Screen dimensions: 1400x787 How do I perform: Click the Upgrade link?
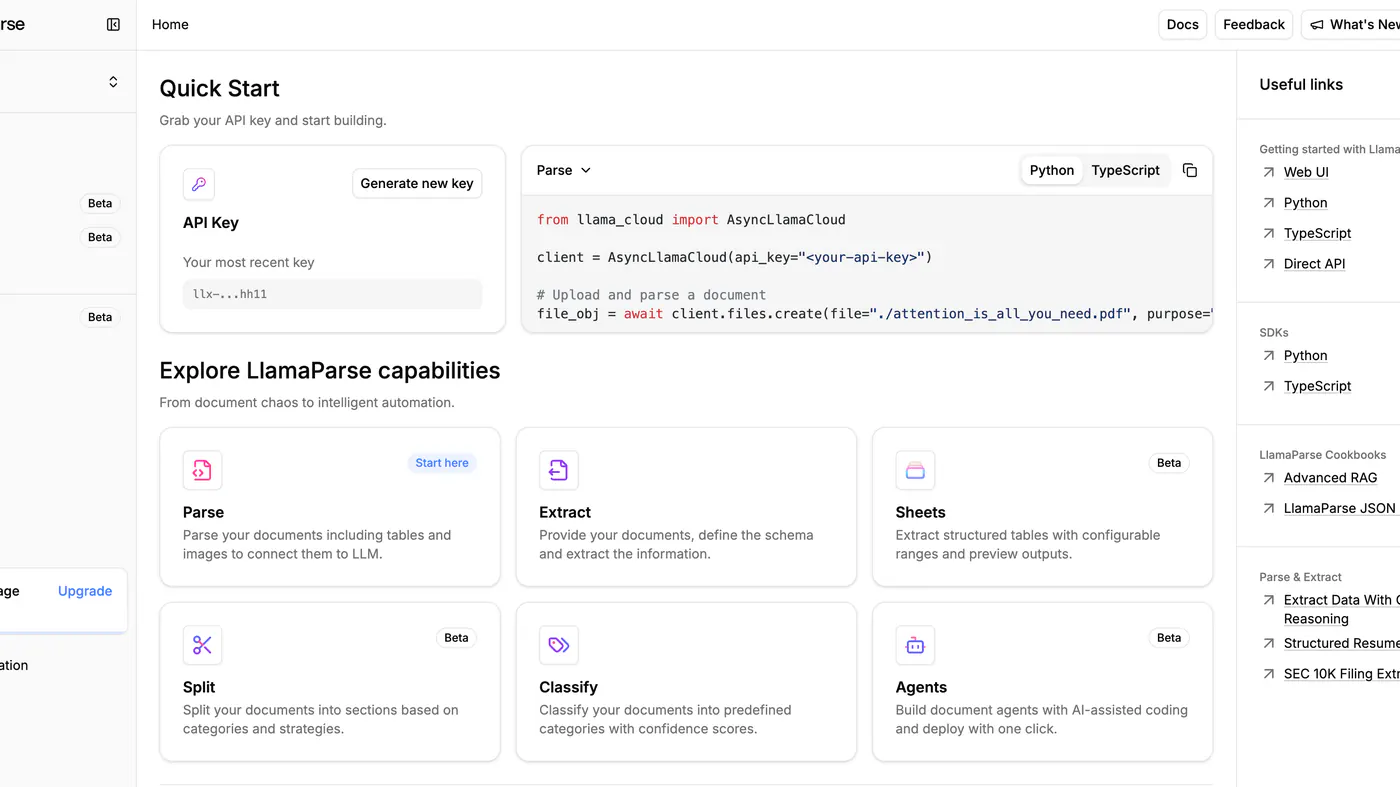coord(85,591)
